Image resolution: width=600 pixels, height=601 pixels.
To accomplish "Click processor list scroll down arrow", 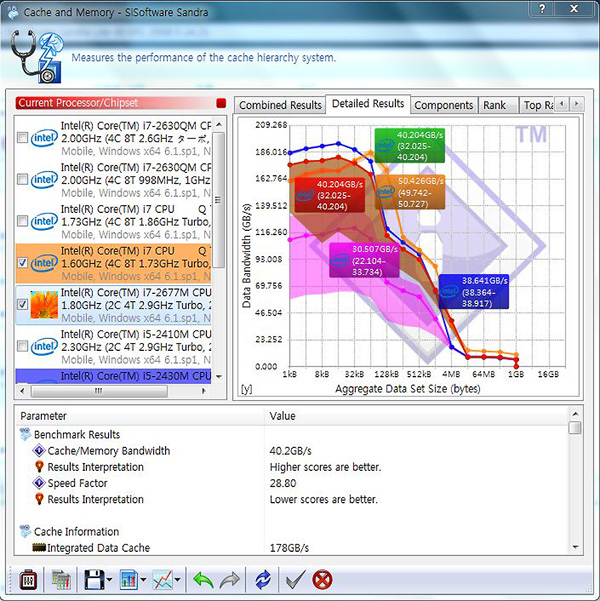I will pyautogui.click(x=219, y=377).
